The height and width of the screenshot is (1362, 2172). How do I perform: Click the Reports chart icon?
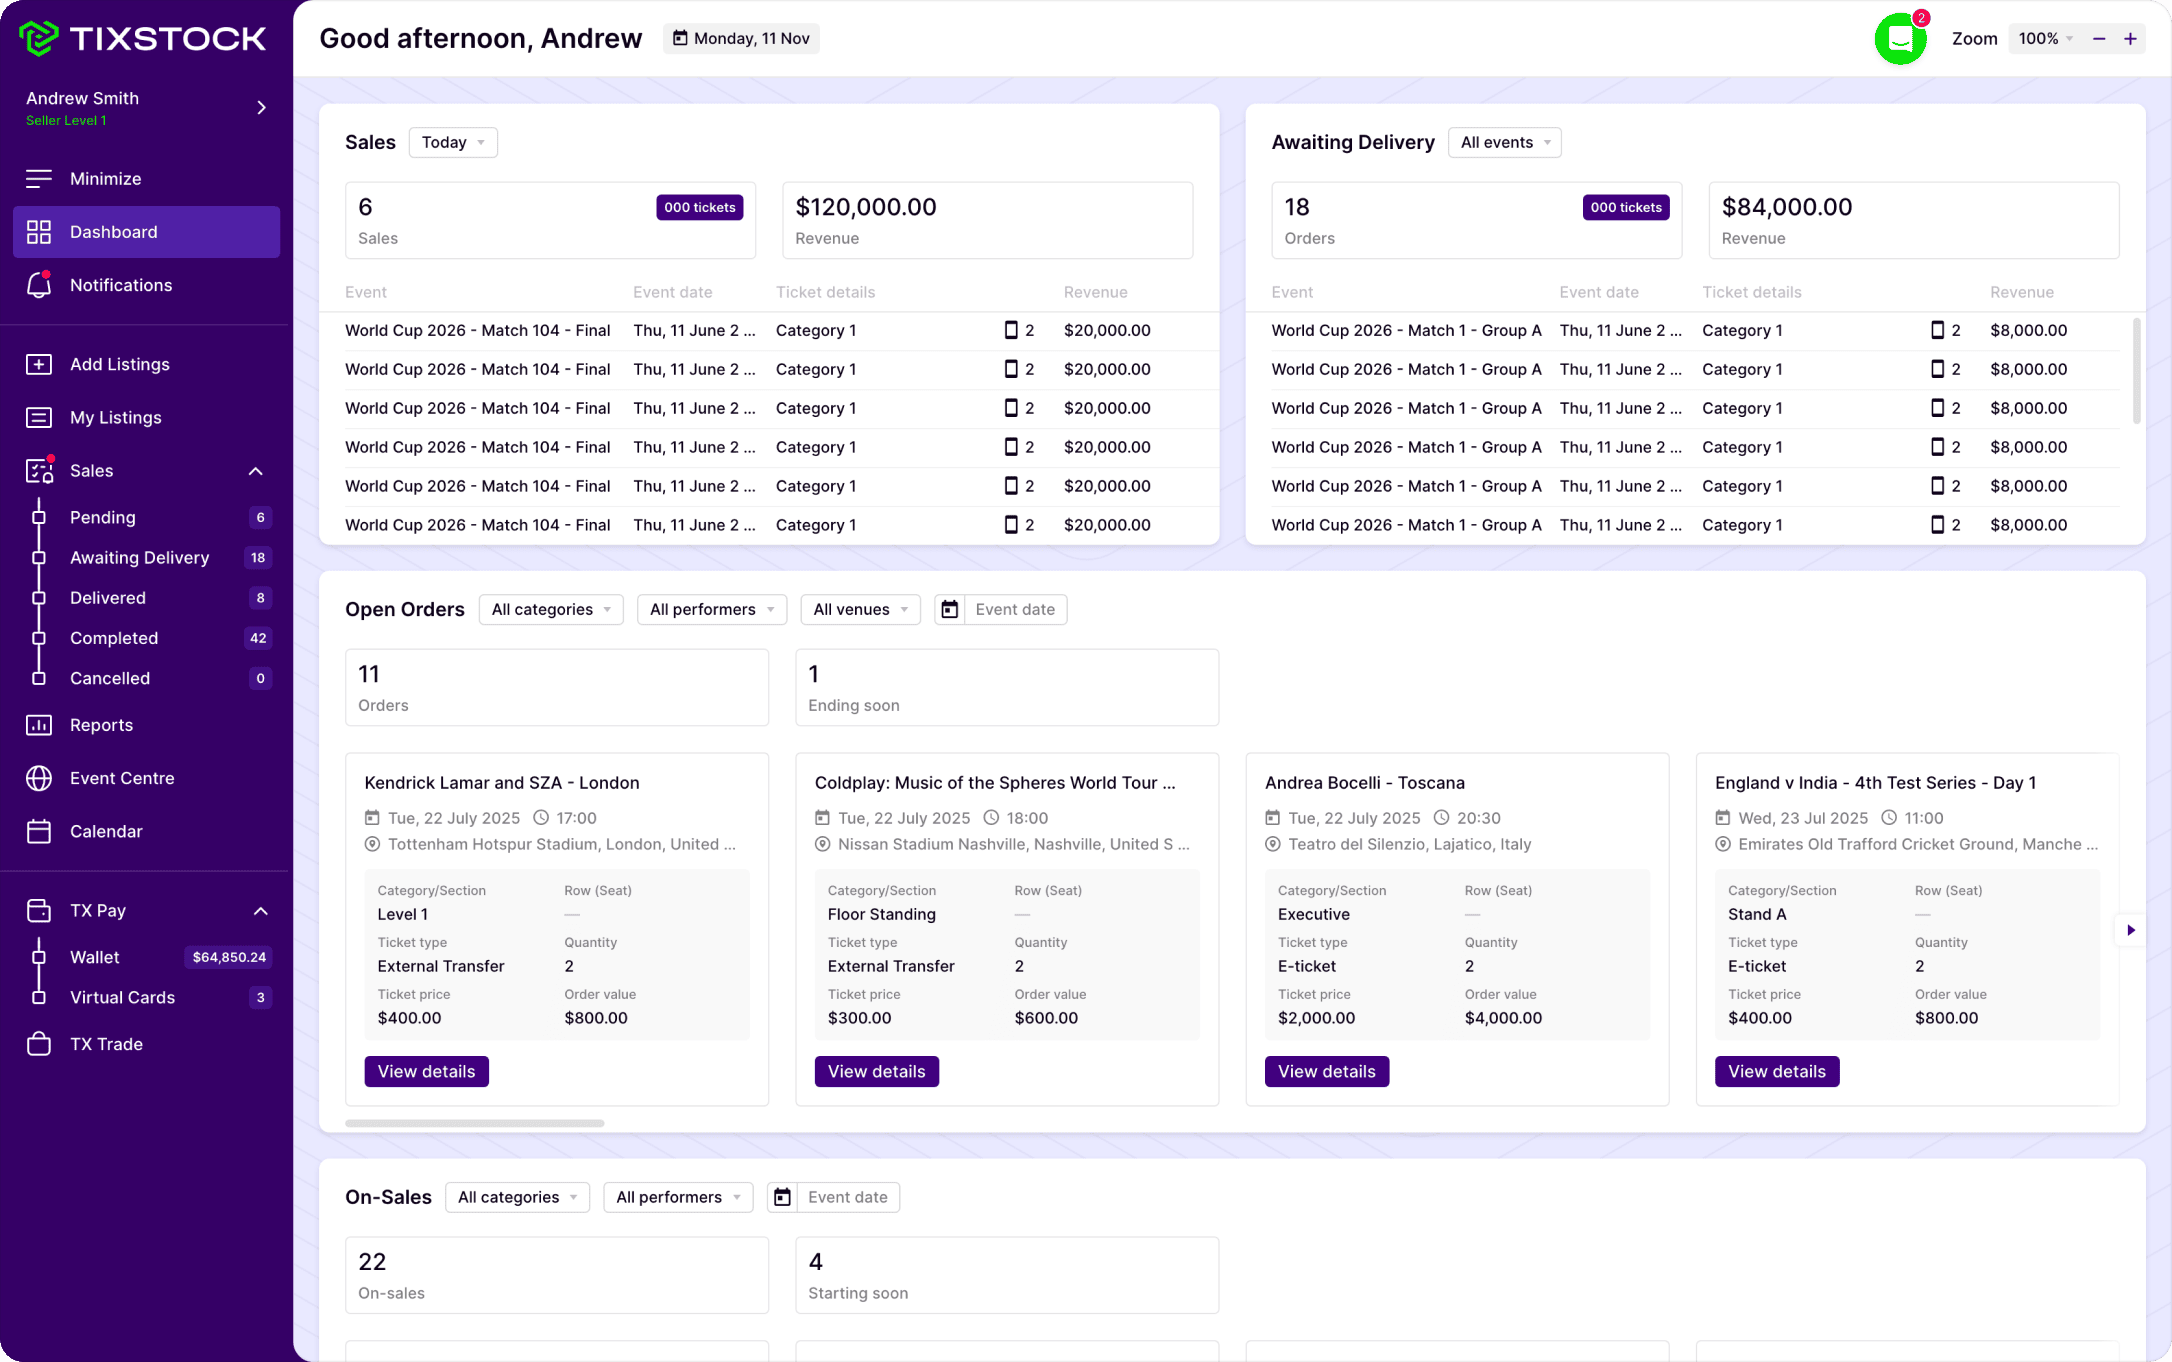click(x=39, y=725)
